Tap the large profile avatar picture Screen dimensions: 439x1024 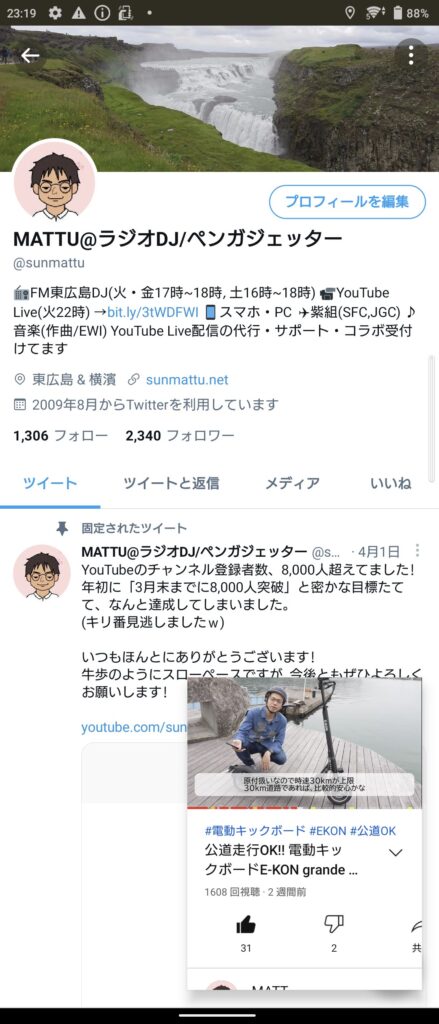(x=54, y=182)
